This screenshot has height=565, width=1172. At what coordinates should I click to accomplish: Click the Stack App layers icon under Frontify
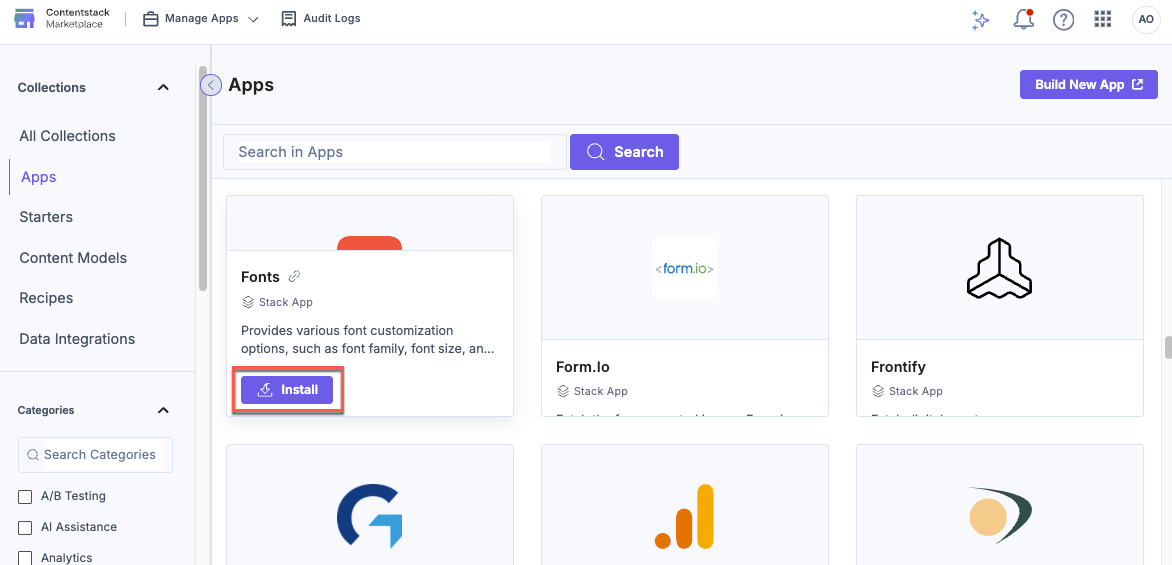click(878, 391)
